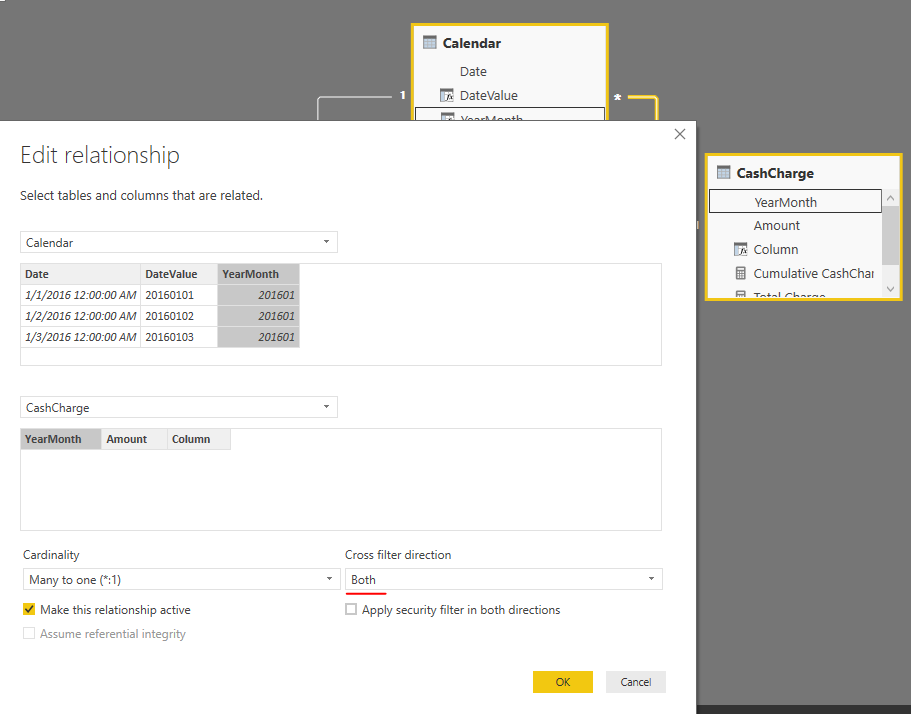Click cell 20160101 in the preview
The width and height of the screenshot is (911, 714).
click(179, 295)
